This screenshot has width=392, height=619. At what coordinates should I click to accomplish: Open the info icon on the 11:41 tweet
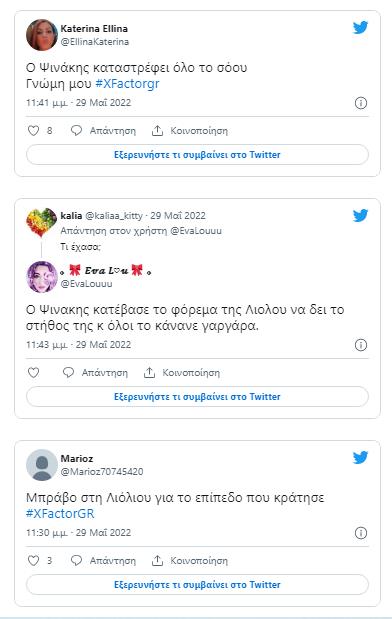click(360, 103)
